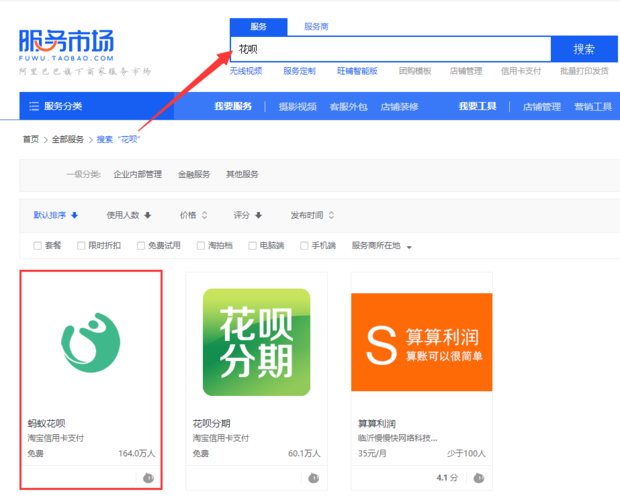Screen dimensions: 620x504
Task: Click the 60.1万人 user count
Action: 304,453
